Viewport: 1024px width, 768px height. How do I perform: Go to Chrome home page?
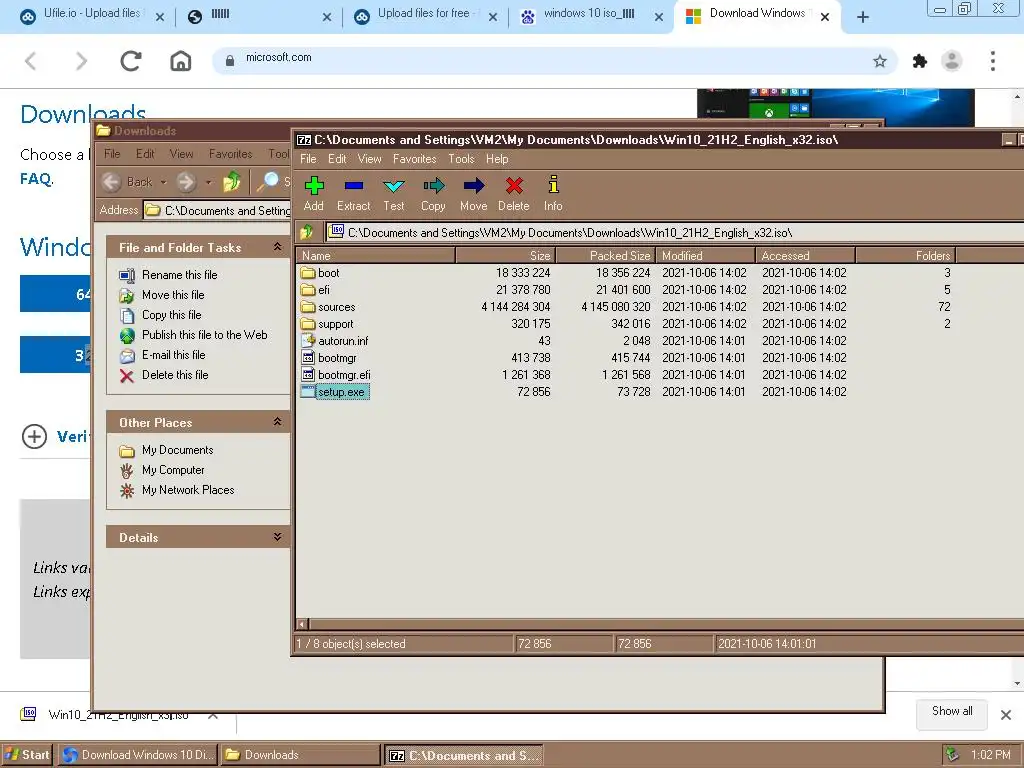(x=181, y=61)
